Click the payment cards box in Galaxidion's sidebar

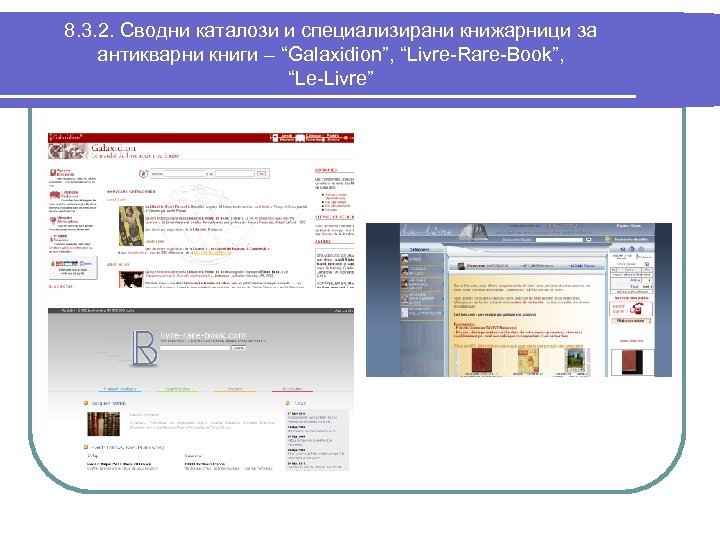73,268
